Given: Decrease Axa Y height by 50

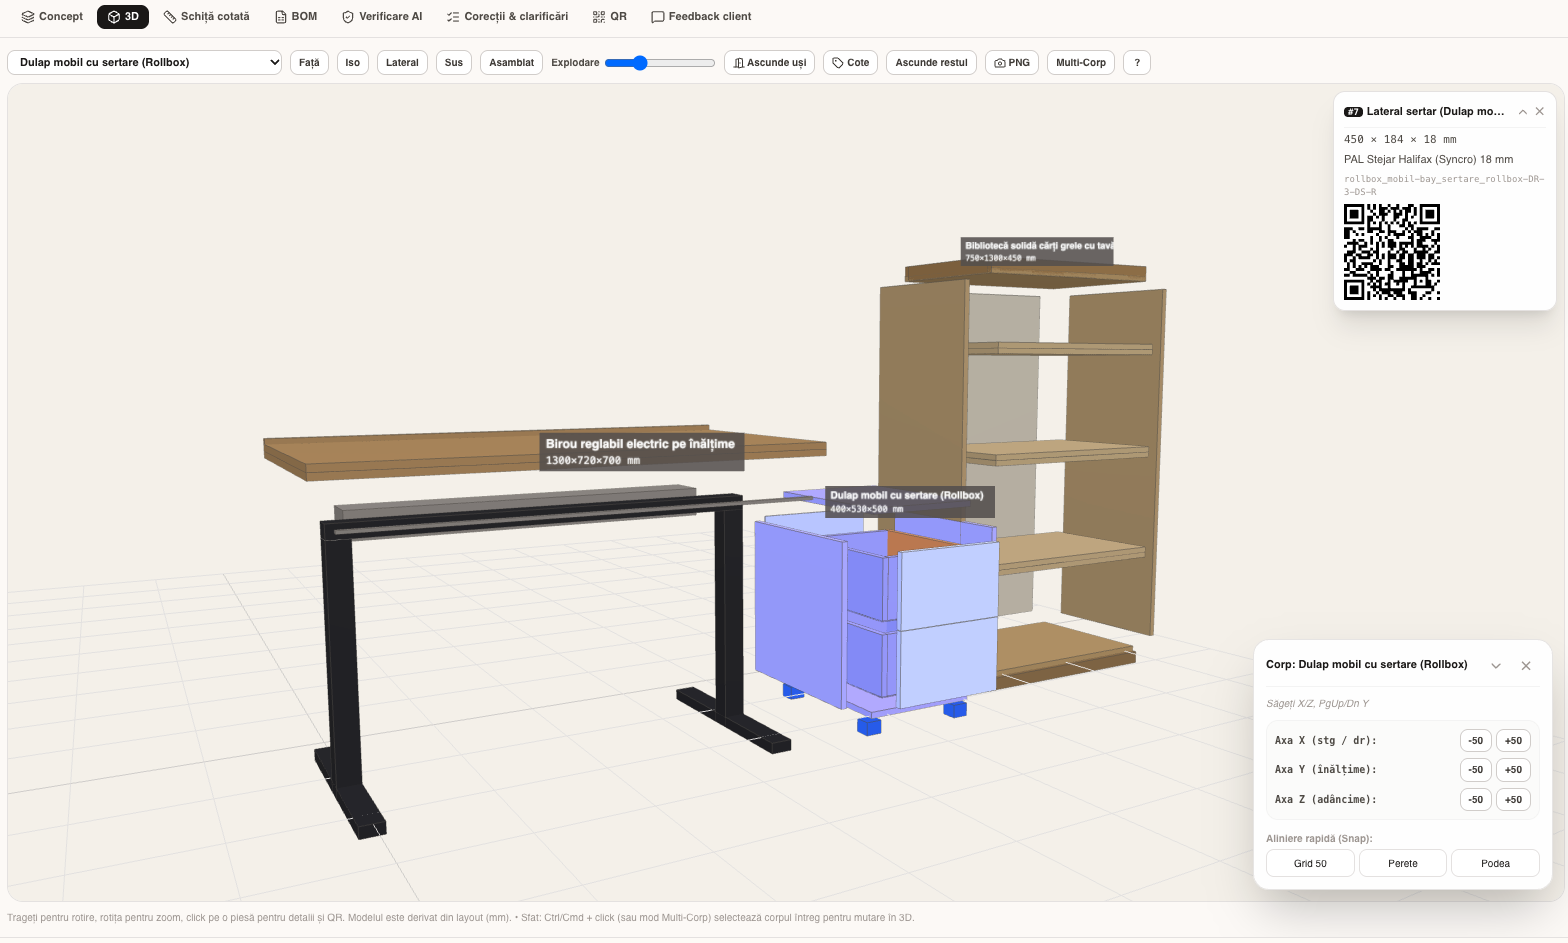Looking at the screenshot, I should pyautogui.click(x=1476, y=770).
